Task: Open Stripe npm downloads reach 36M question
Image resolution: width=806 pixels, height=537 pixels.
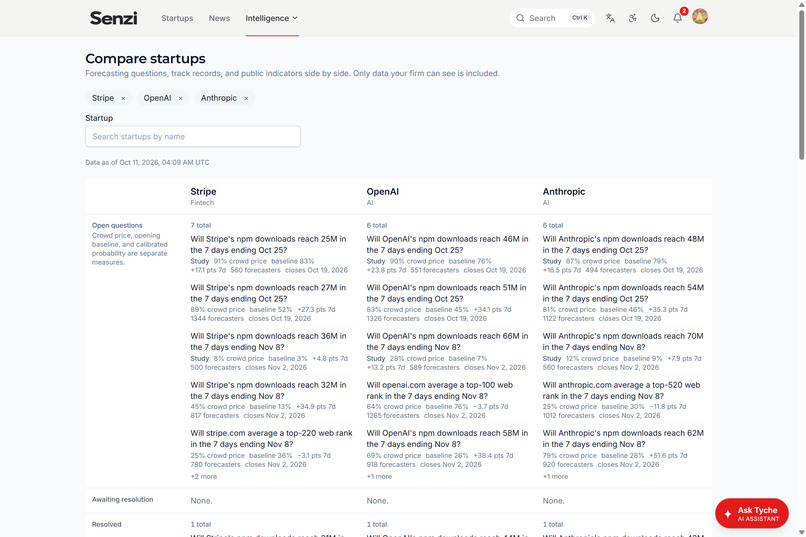Action: pyautogui.click(x=268, y=342)
